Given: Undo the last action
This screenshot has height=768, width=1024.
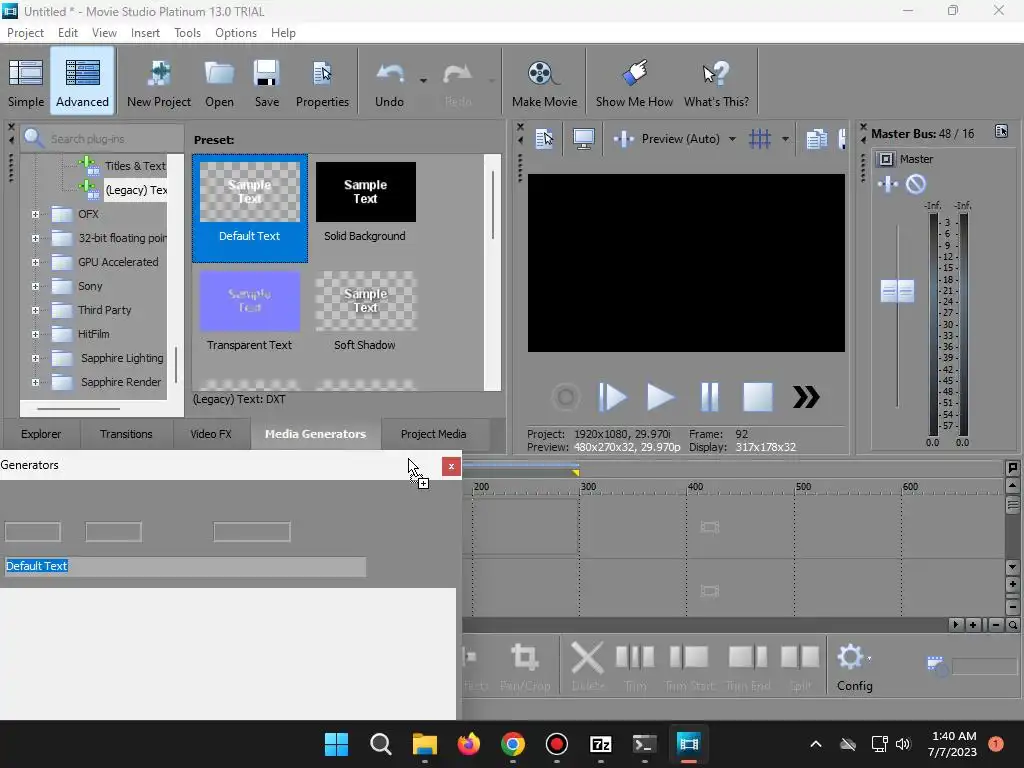Looking at the screenshot, I should 389,82.
